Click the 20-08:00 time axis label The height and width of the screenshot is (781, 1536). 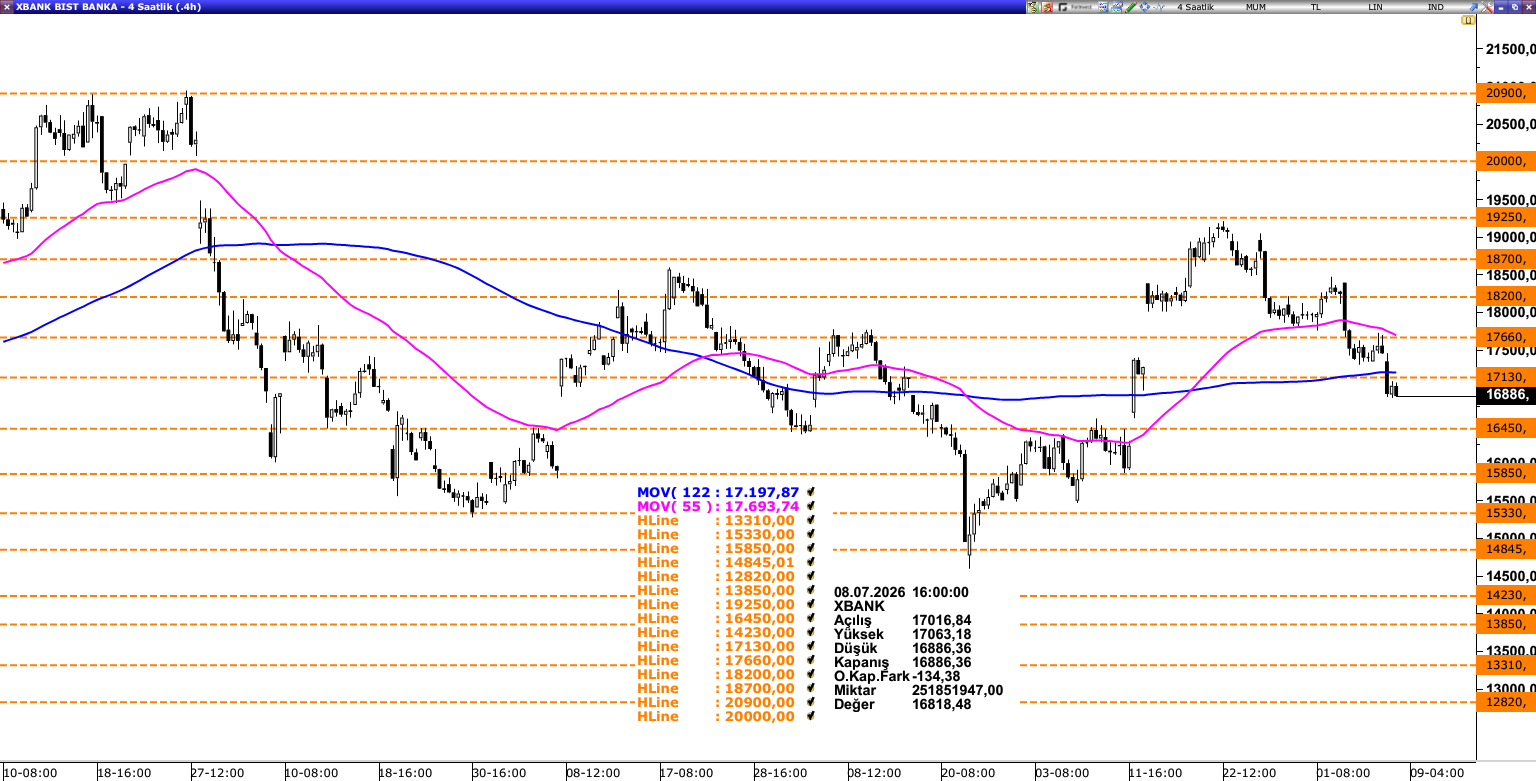(x=968, y=773)
